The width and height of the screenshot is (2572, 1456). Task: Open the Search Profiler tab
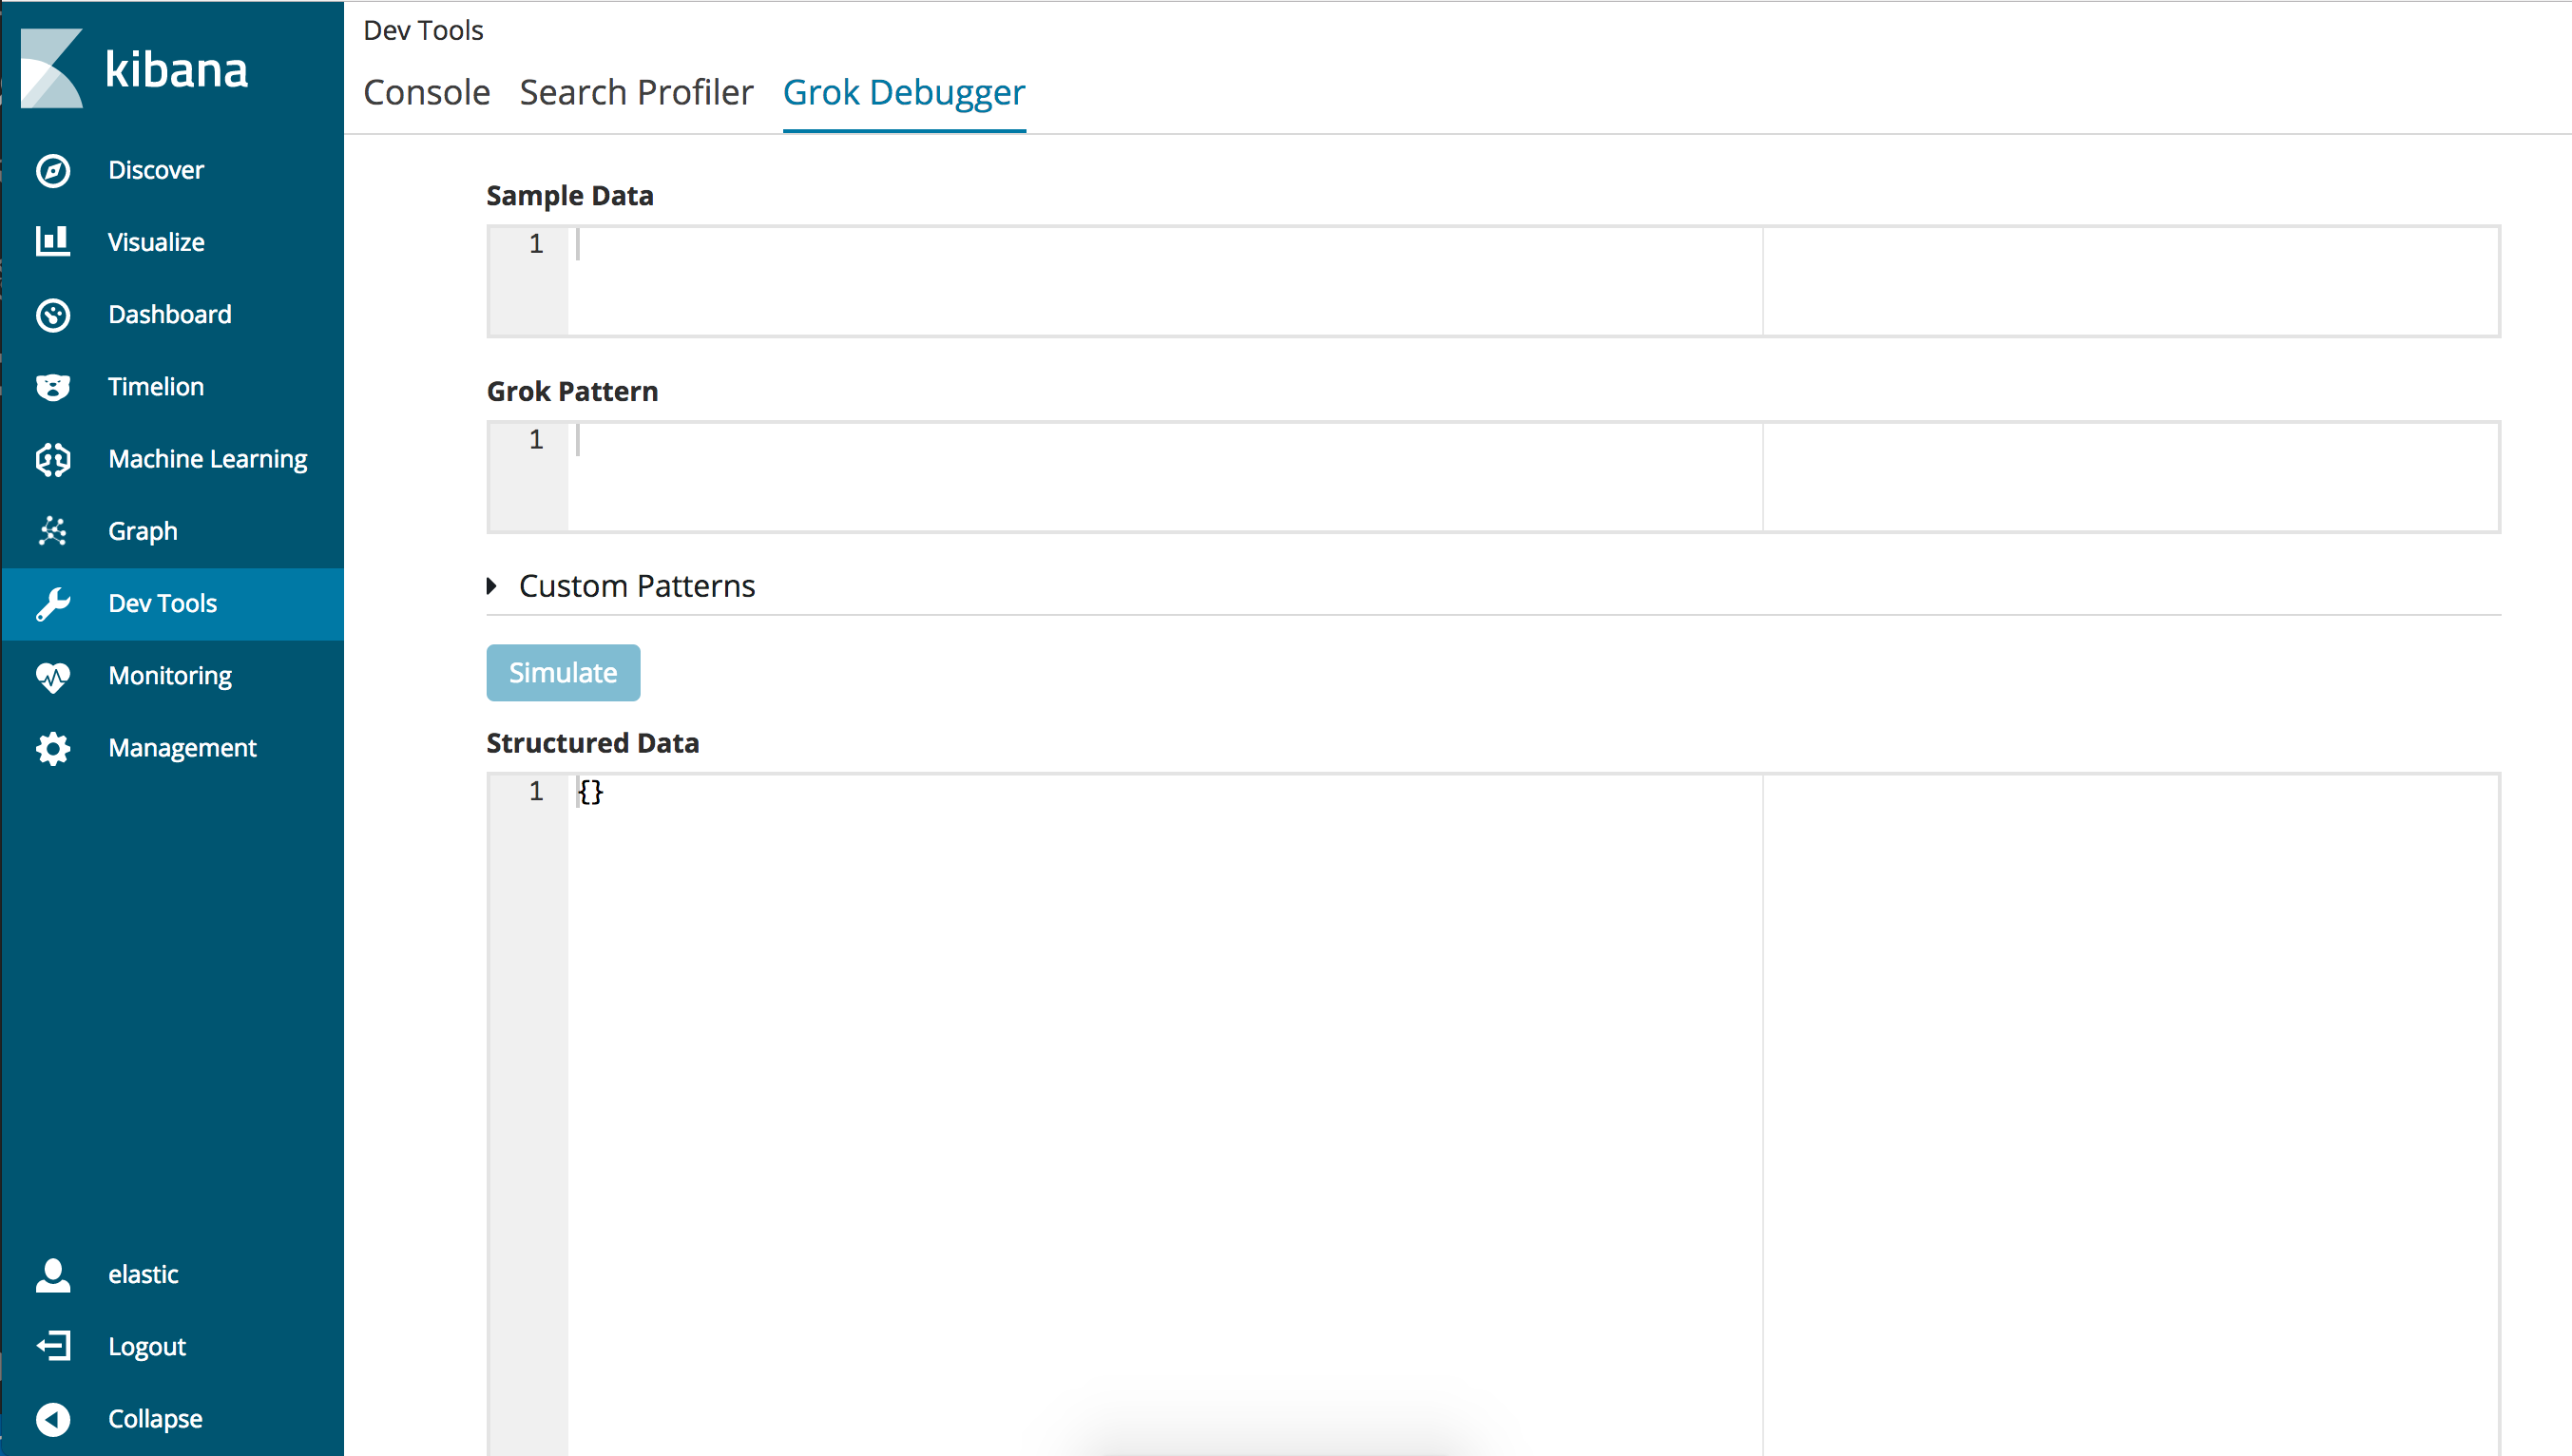636,92
